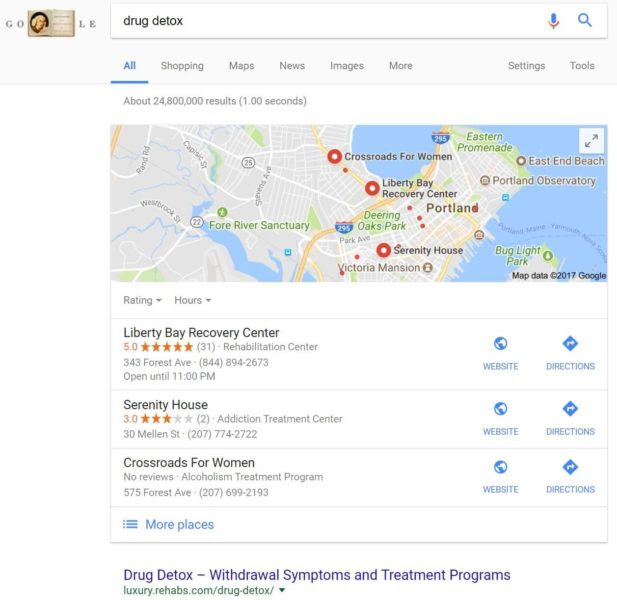
Task: Get directions to Serenity House
Action: point(570,409)
